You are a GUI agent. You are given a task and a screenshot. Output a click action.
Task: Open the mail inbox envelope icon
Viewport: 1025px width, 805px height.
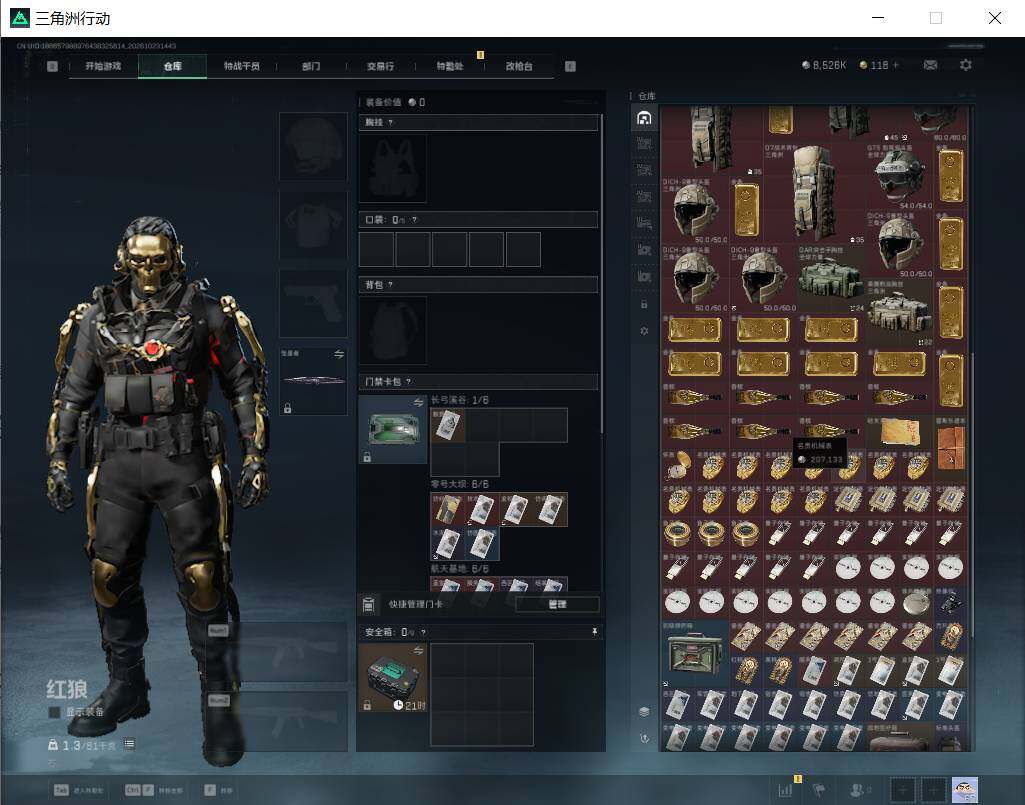[930, 65]
